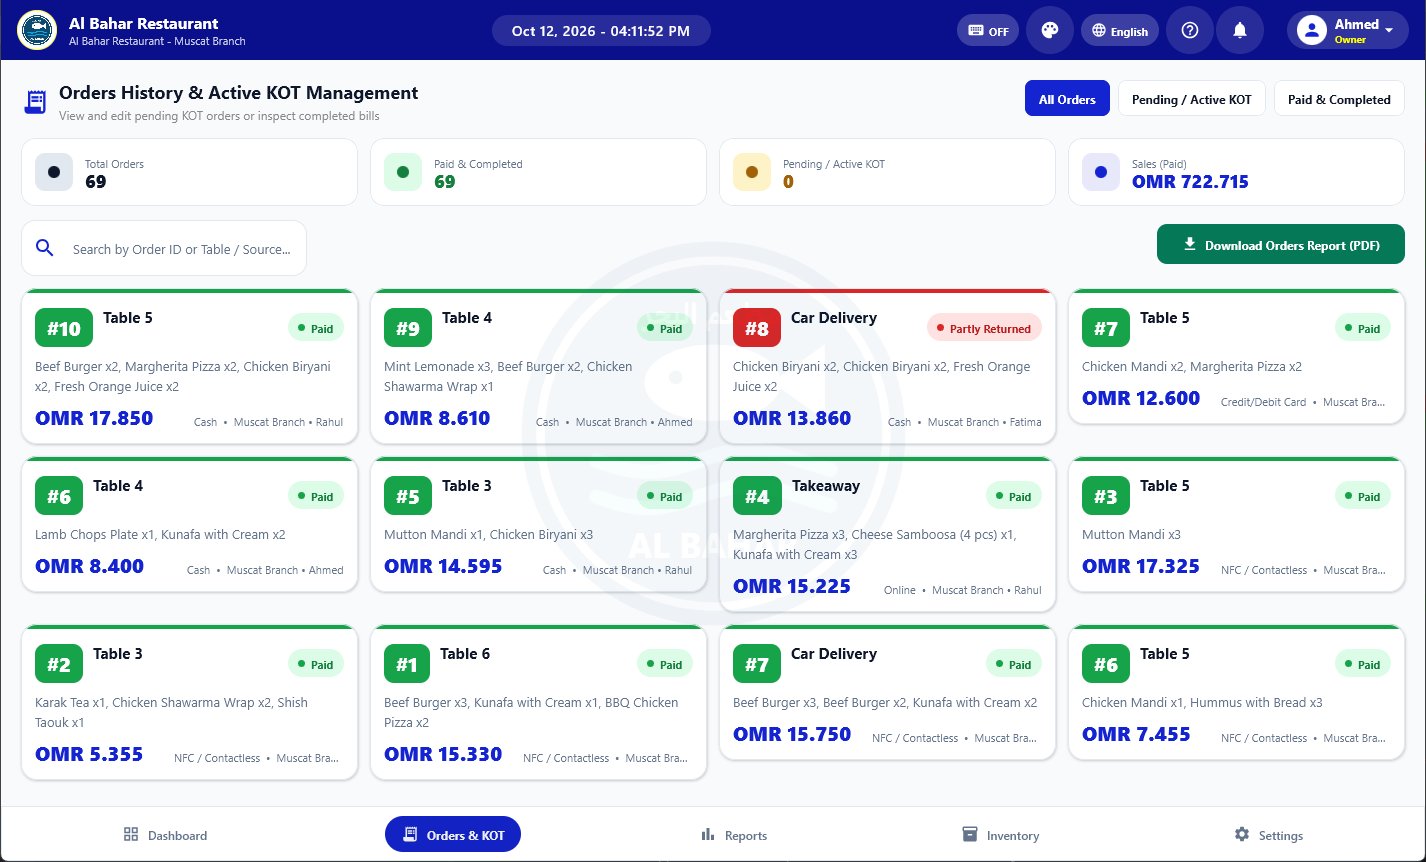Click the receipt icon beside Orders History heading
Screen dimensions: 1426x862
pyautogui.click(x=36, y=101)
